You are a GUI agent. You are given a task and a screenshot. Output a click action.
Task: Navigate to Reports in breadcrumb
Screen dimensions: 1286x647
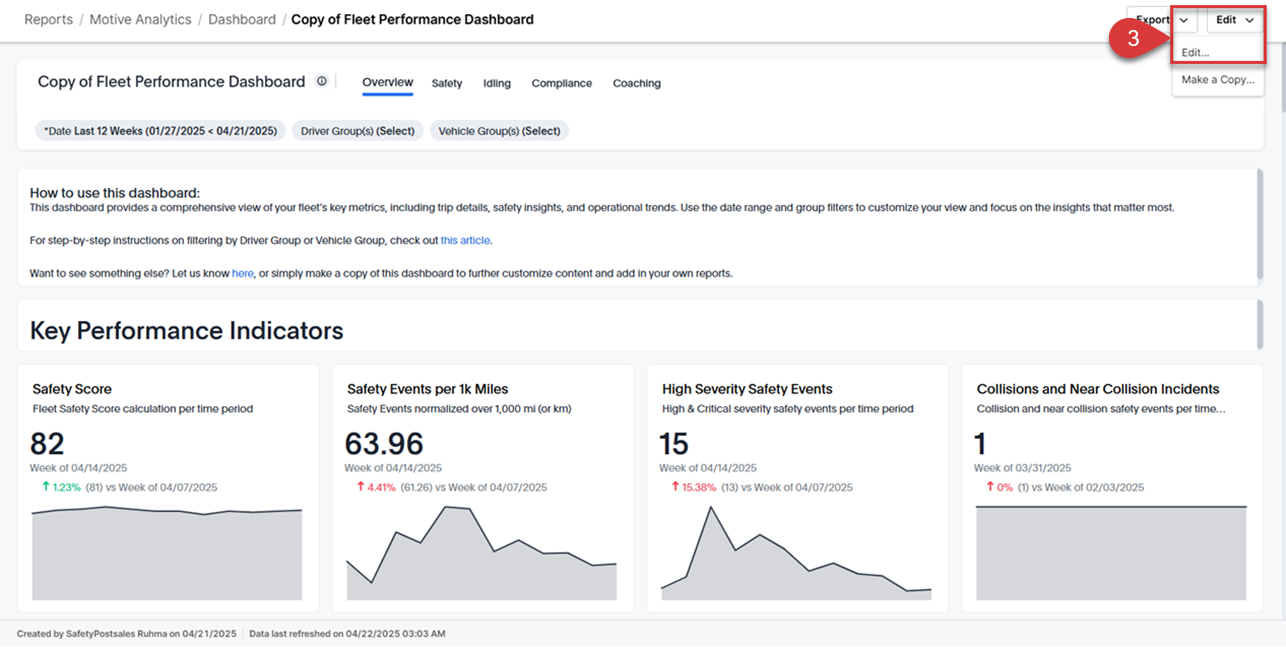tap(48, 20)
